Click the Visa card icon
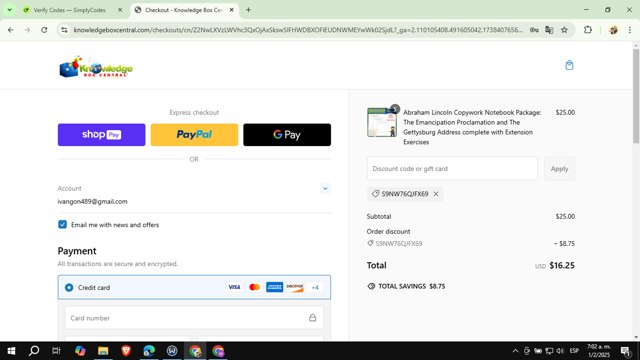Image resolution: width=640 pixels, height=360 pixels. point(234,287)
